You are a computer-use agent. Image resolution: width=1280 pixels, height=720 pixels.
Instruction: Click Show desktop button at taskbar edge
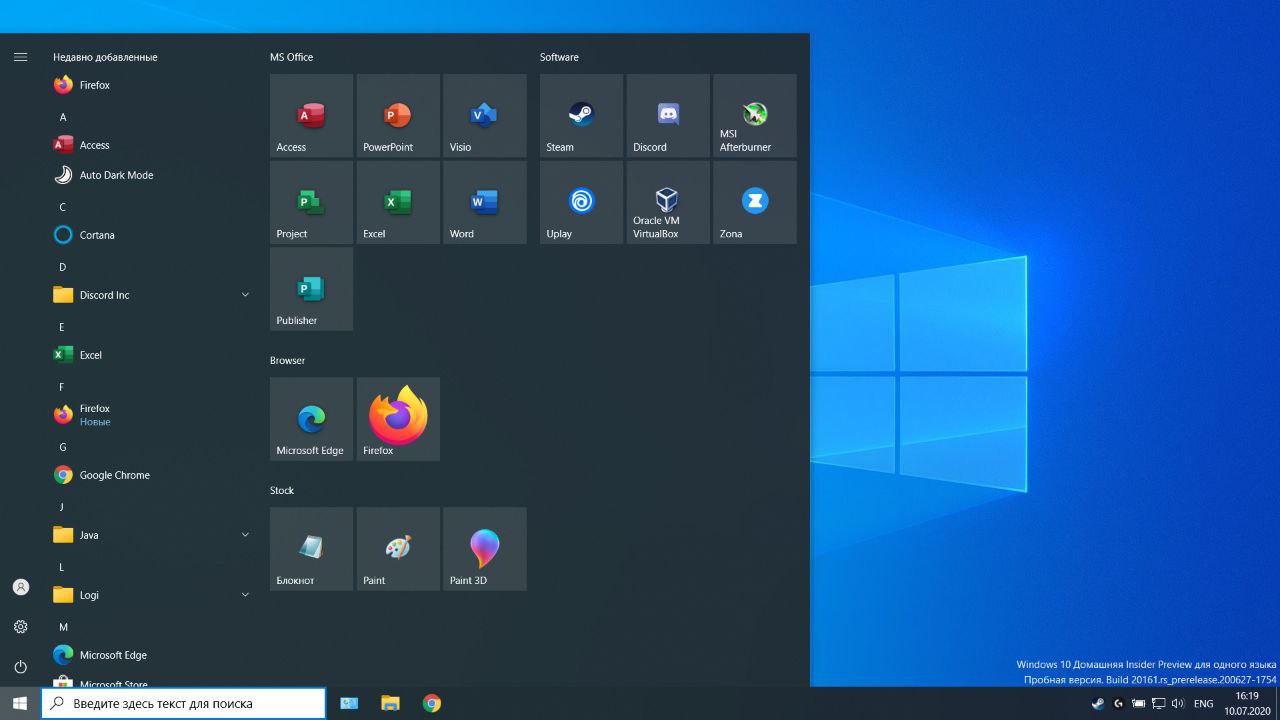point(1277,703)
